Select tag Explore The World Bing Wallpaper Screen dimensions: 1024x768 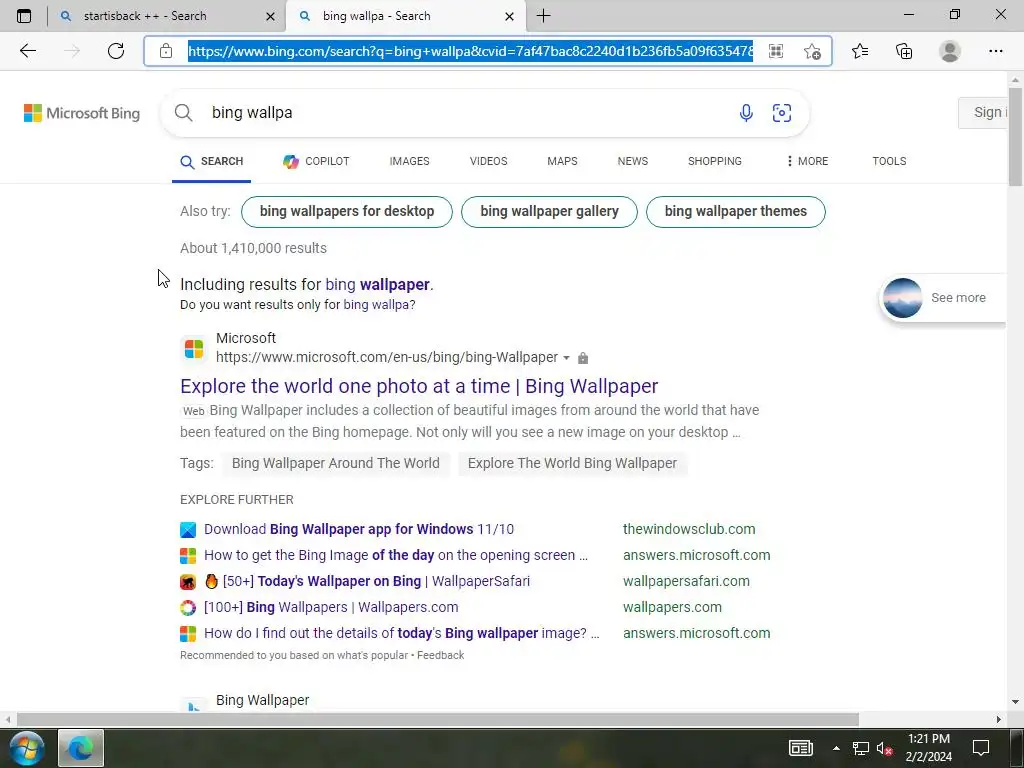[x=572, y=464]
